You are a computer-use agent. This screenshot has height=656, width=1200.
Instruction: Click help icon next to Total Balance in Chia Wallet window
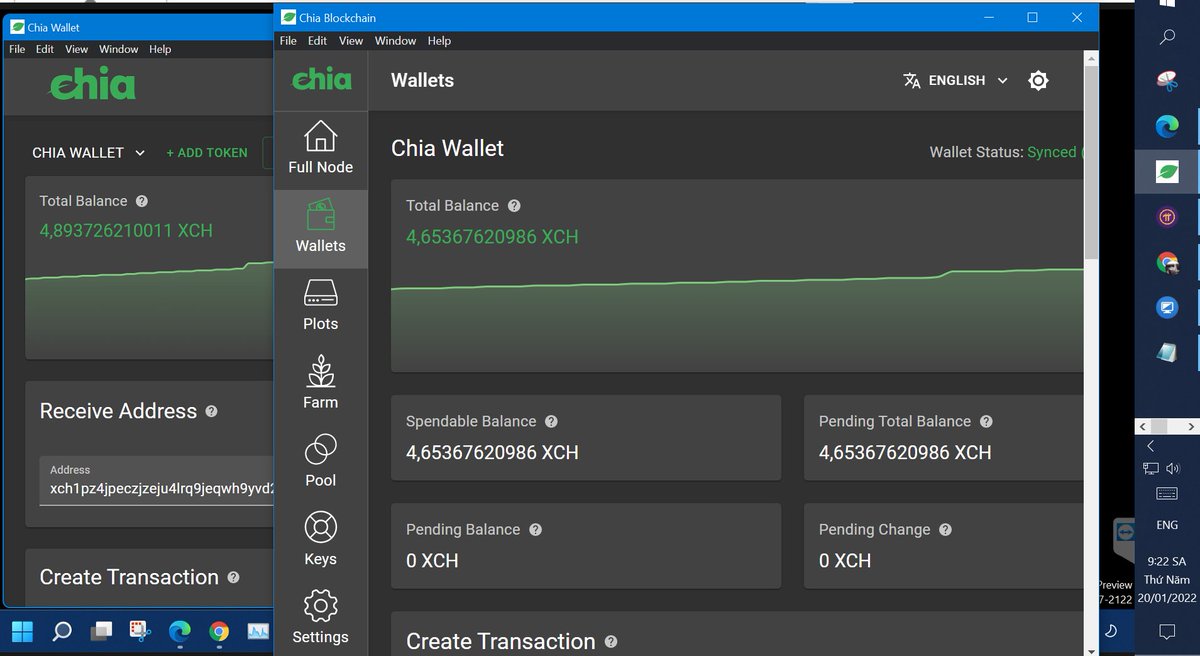pyautogui.click(x=142, y=201)
